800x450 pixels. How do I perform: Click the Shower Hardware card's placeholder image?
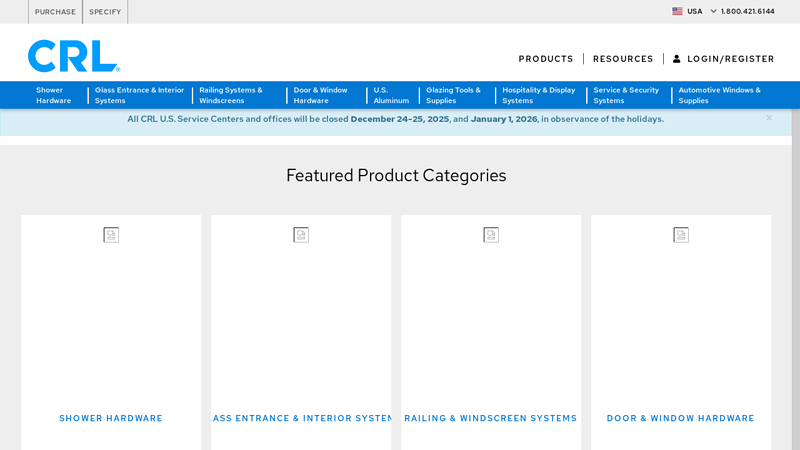[111, 235]
